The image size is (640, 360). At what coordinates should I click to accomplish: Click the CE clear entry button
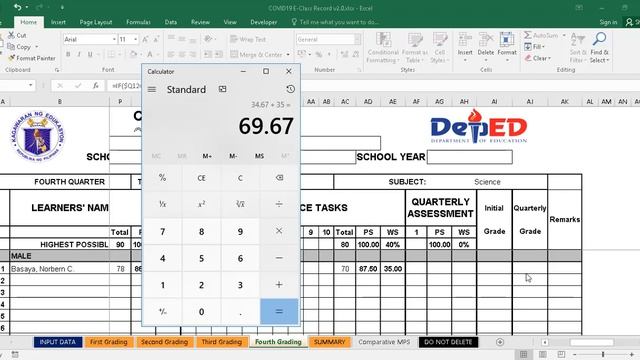[201, 178]
